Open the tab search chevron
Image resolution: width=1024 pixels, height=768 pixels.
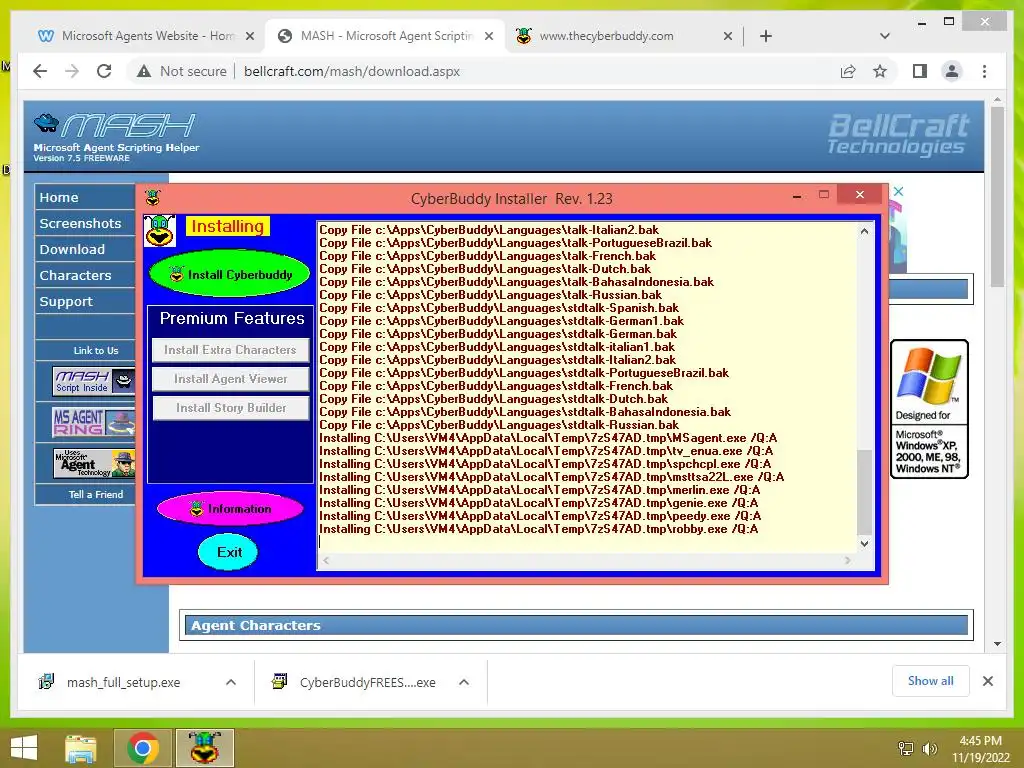pos(884,36)
